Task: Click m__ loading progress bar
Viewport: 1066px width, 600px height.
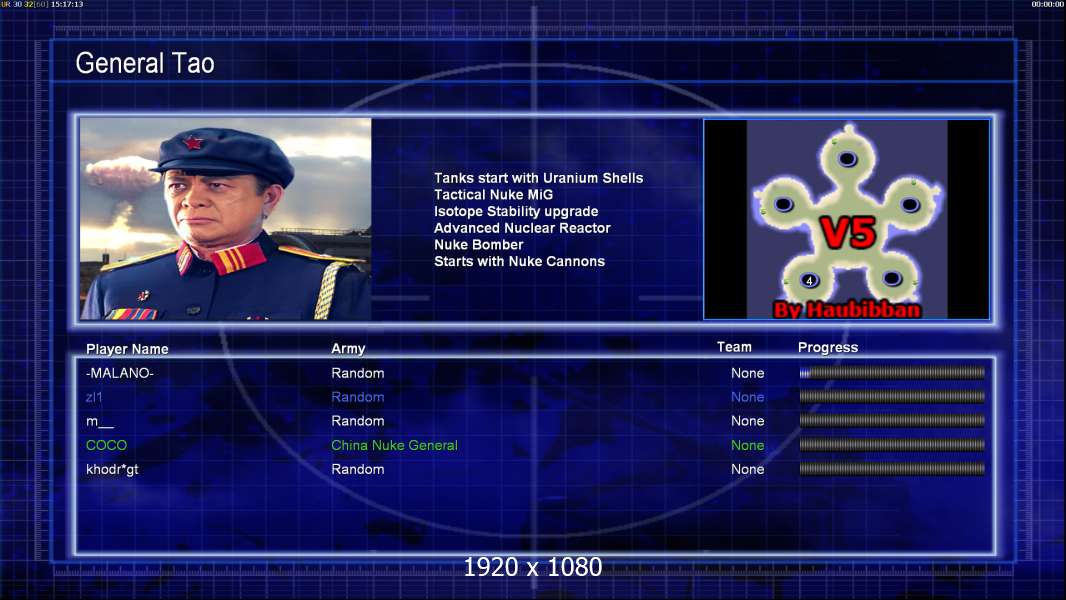Action: pyautogui.click(x=892, y=421)
